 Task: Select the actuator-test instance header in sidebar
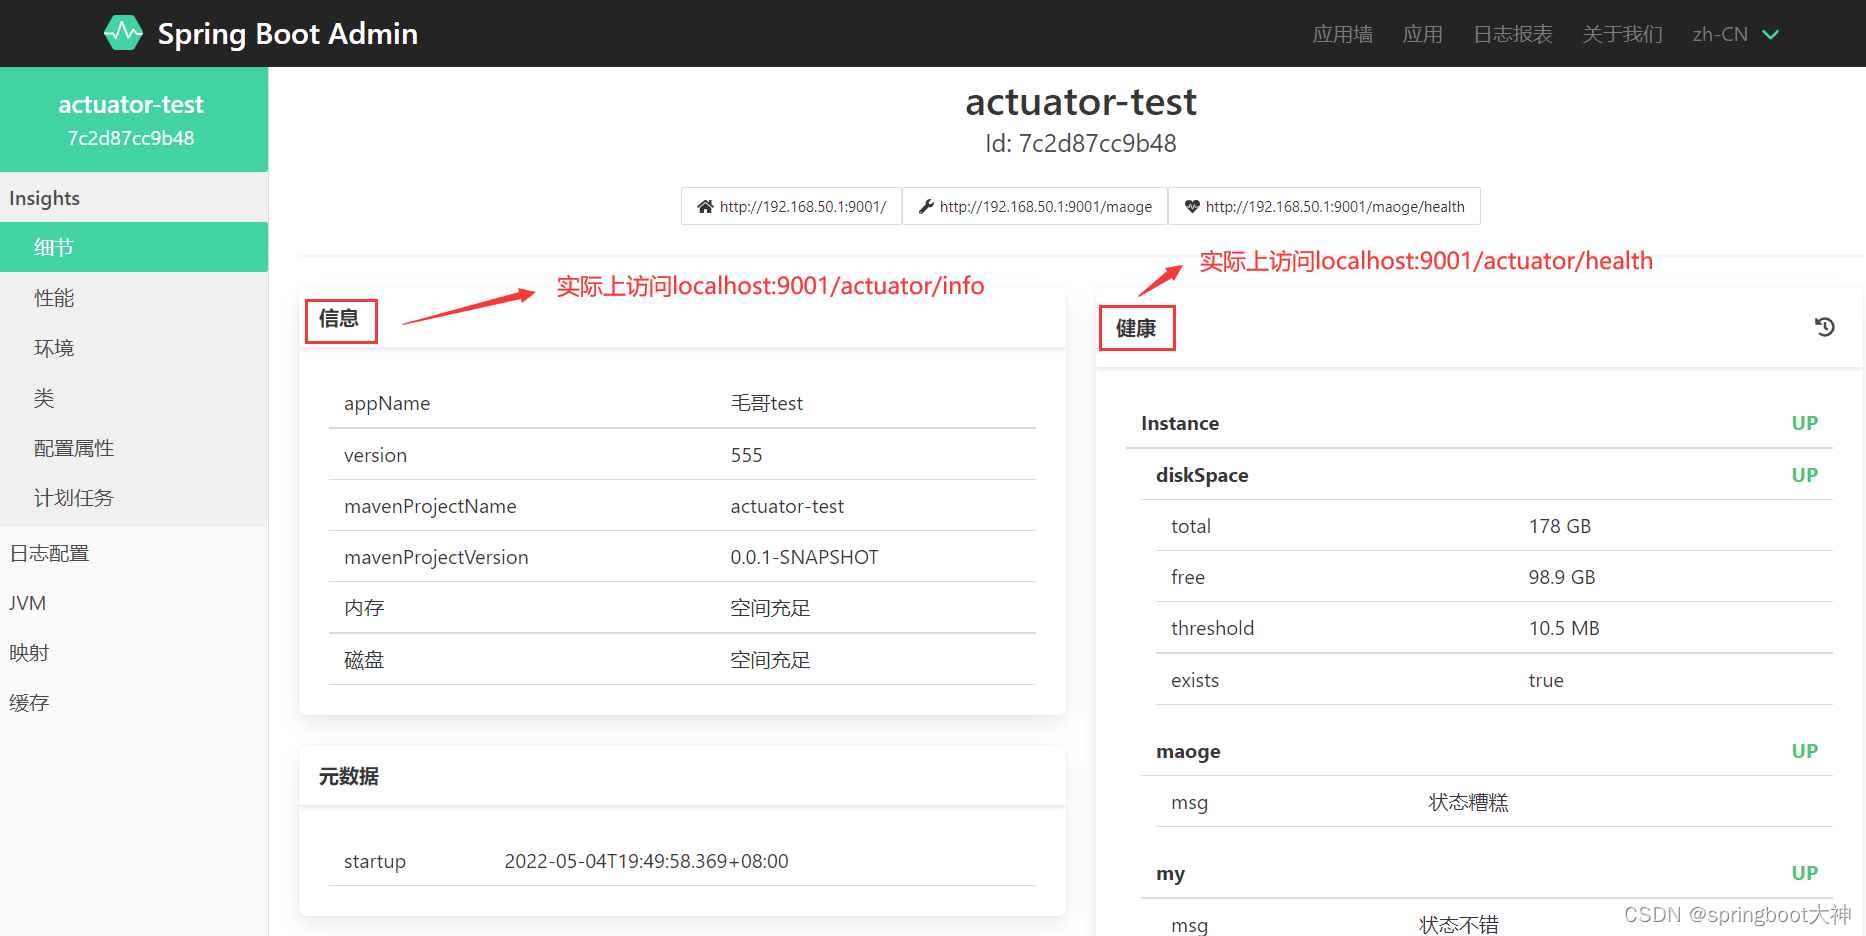pos(134,119)
